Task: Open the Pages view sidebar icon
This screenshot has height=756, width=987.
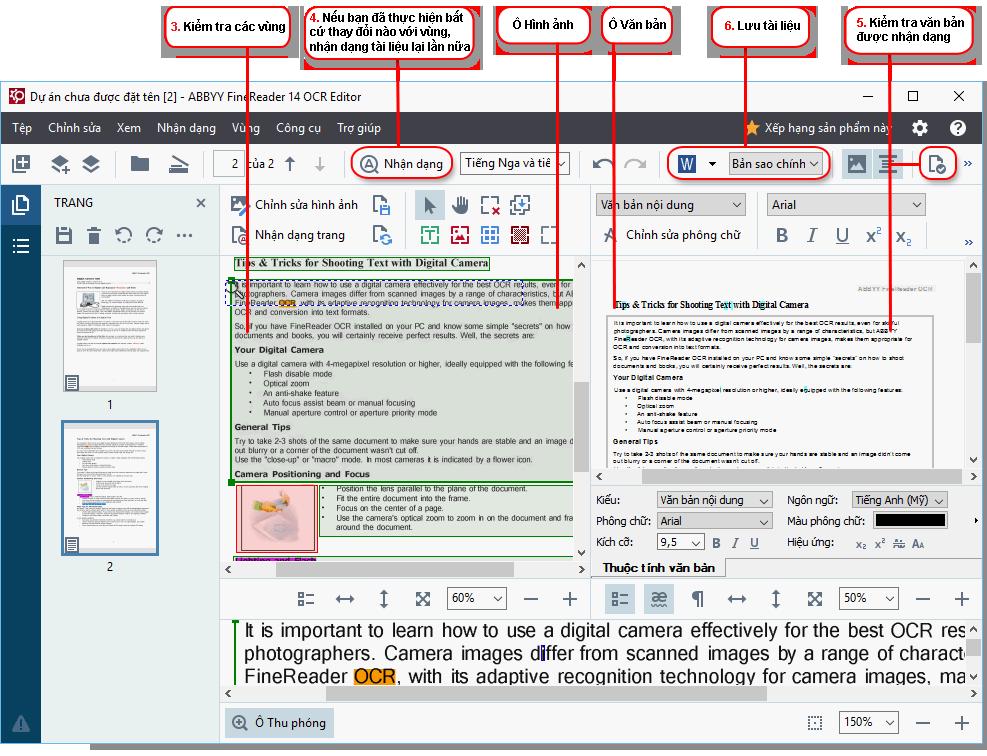Action: (21, 205)
